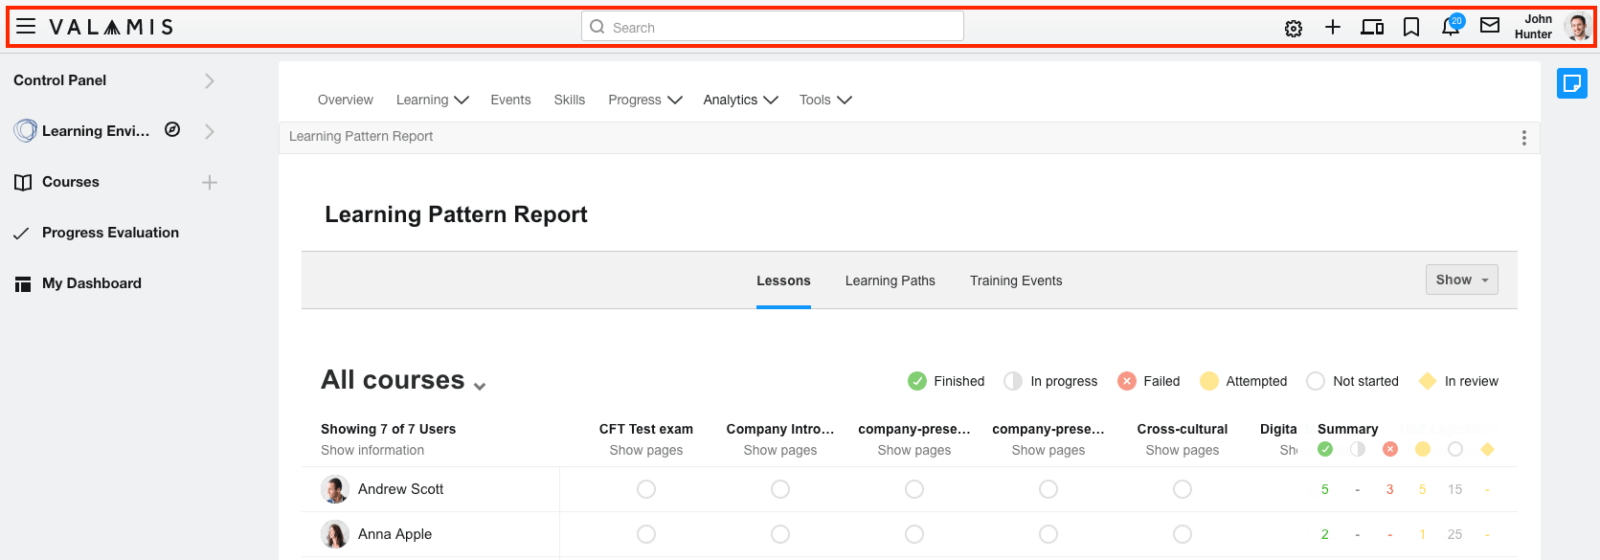Open the settings gear icon
The image size is (1600, 560).
tap(1293, 28)
